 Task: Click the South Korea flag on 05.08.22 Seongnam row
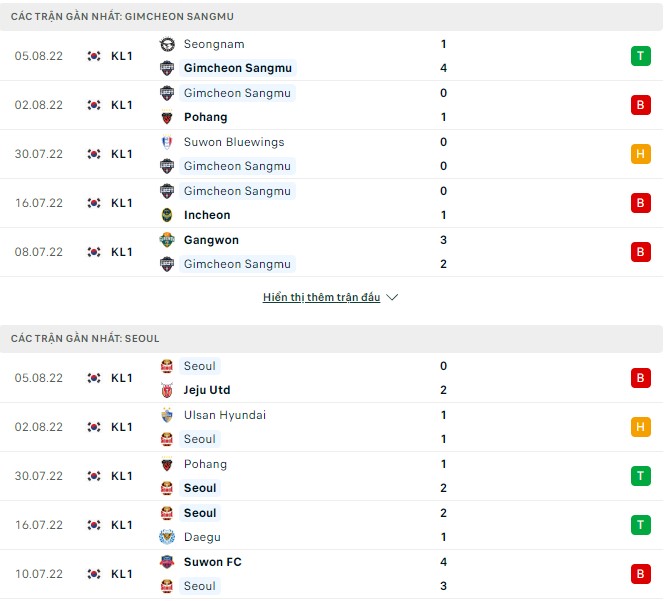point(94,56)
